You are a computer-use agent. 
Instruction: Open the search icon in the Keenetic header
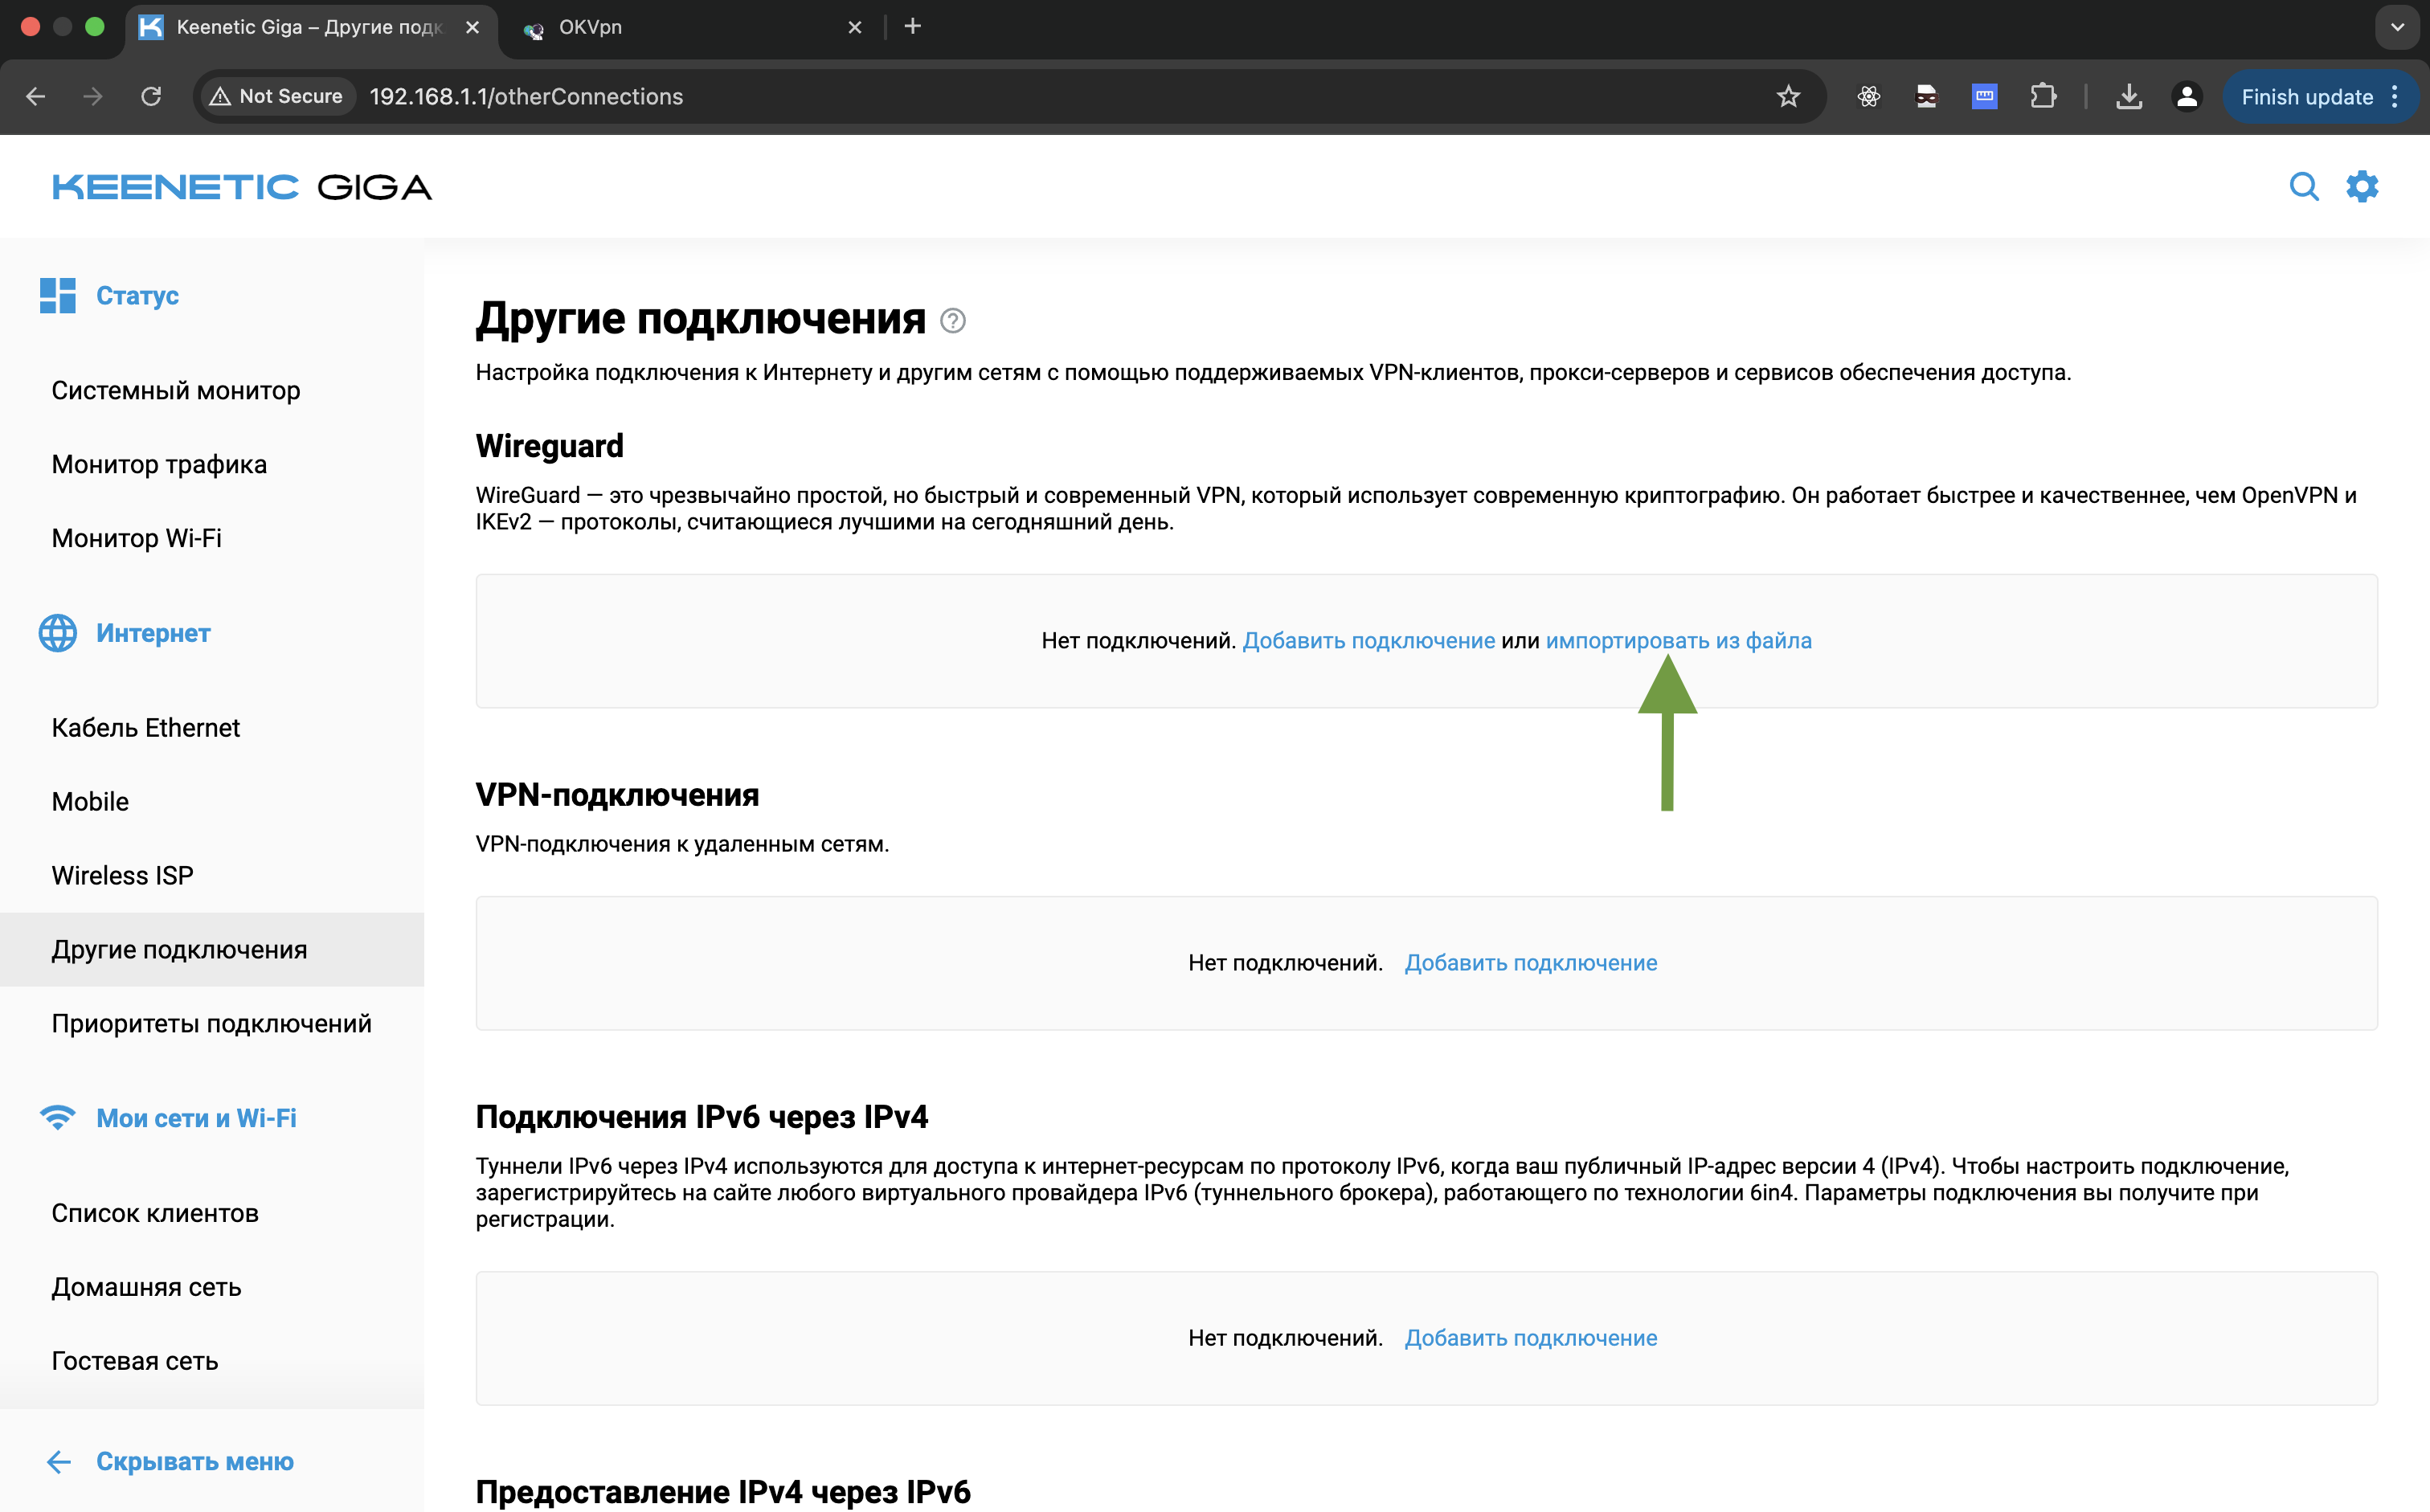click(2305, 186)
